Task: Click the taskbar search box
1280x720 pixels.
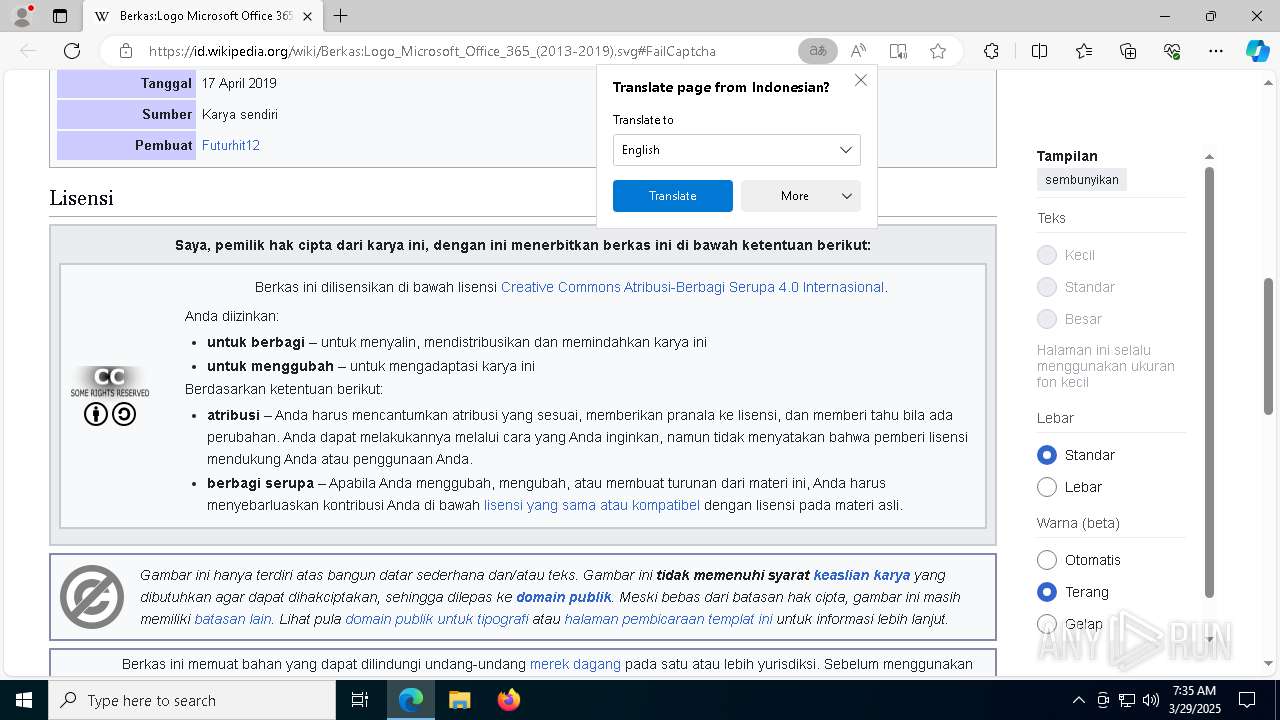Action: click(192, 700)
